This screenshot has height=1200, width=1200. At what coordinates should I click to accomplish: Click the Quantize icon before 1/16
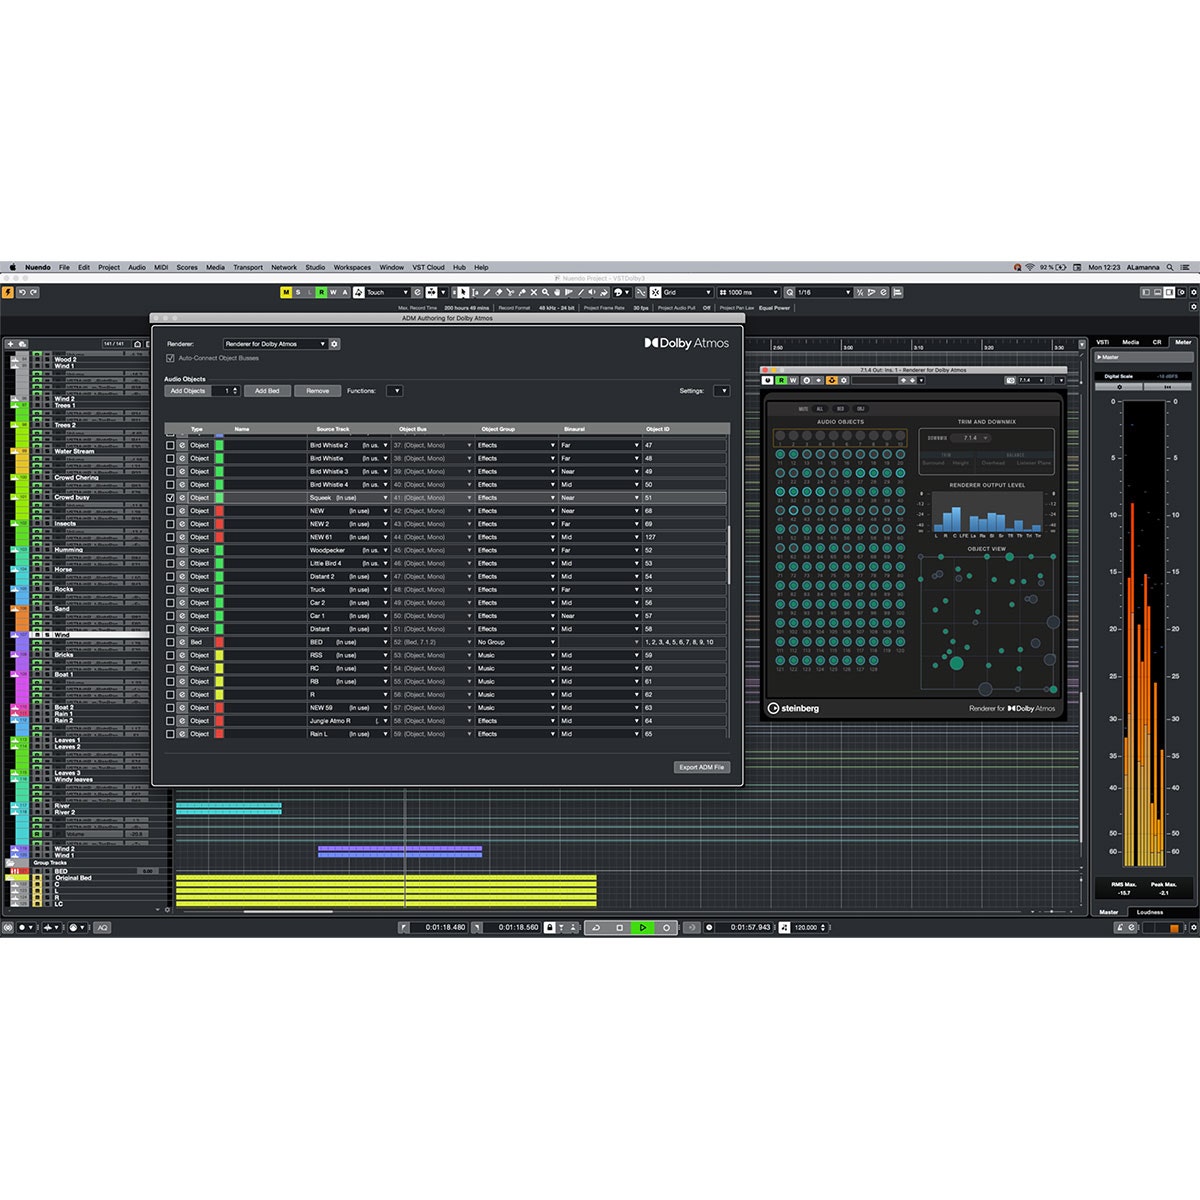point(791,292)
